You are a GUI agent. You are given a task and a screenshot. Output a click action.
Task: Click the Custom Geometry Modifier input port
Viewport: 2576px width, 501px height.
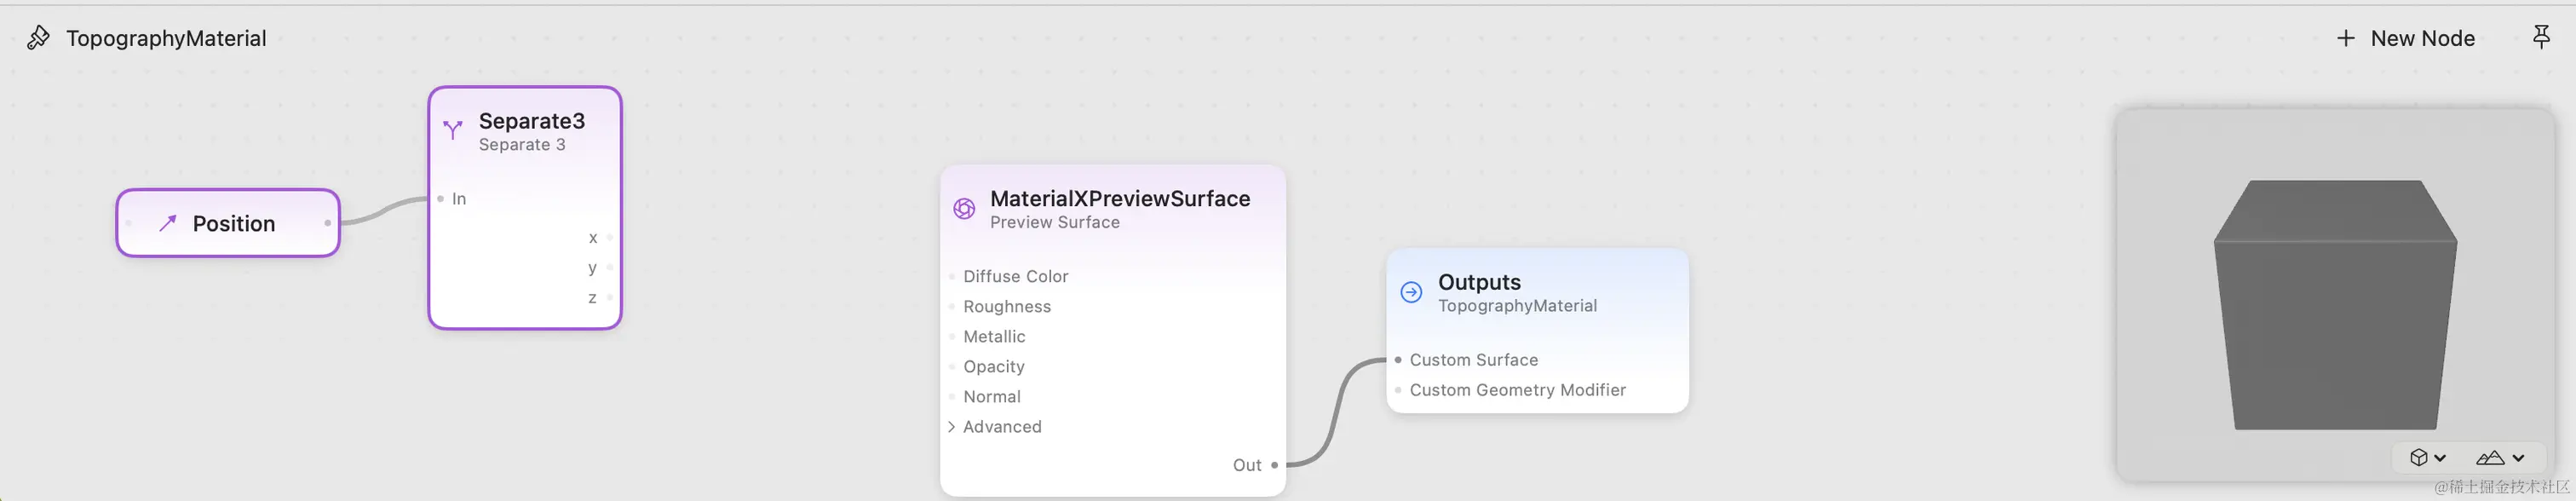pyautogui.click(x=1398, y=390)
